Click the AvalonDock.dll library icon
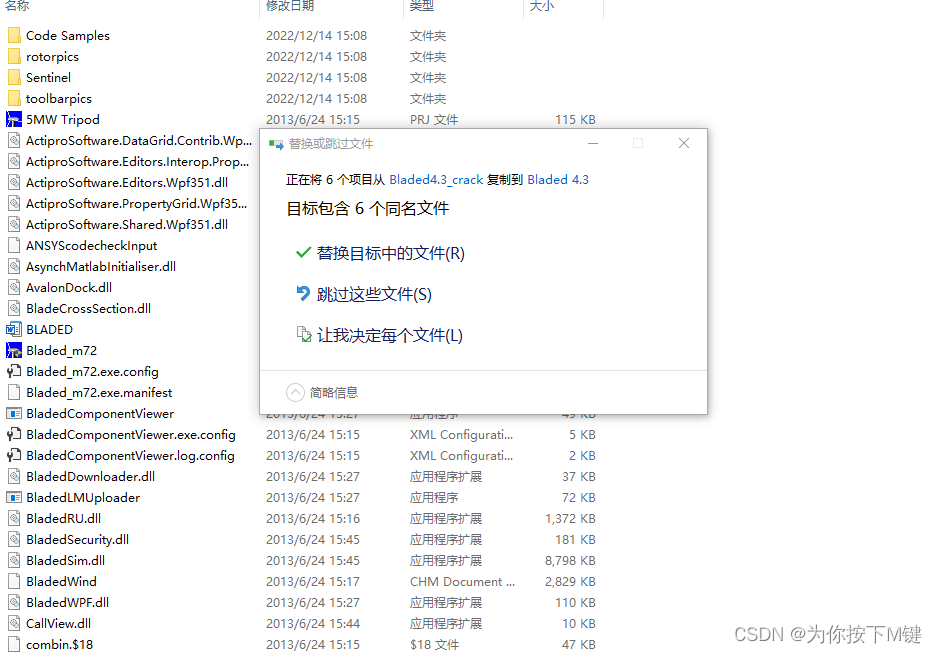This screenshot has height=653, width=937. 16,287
